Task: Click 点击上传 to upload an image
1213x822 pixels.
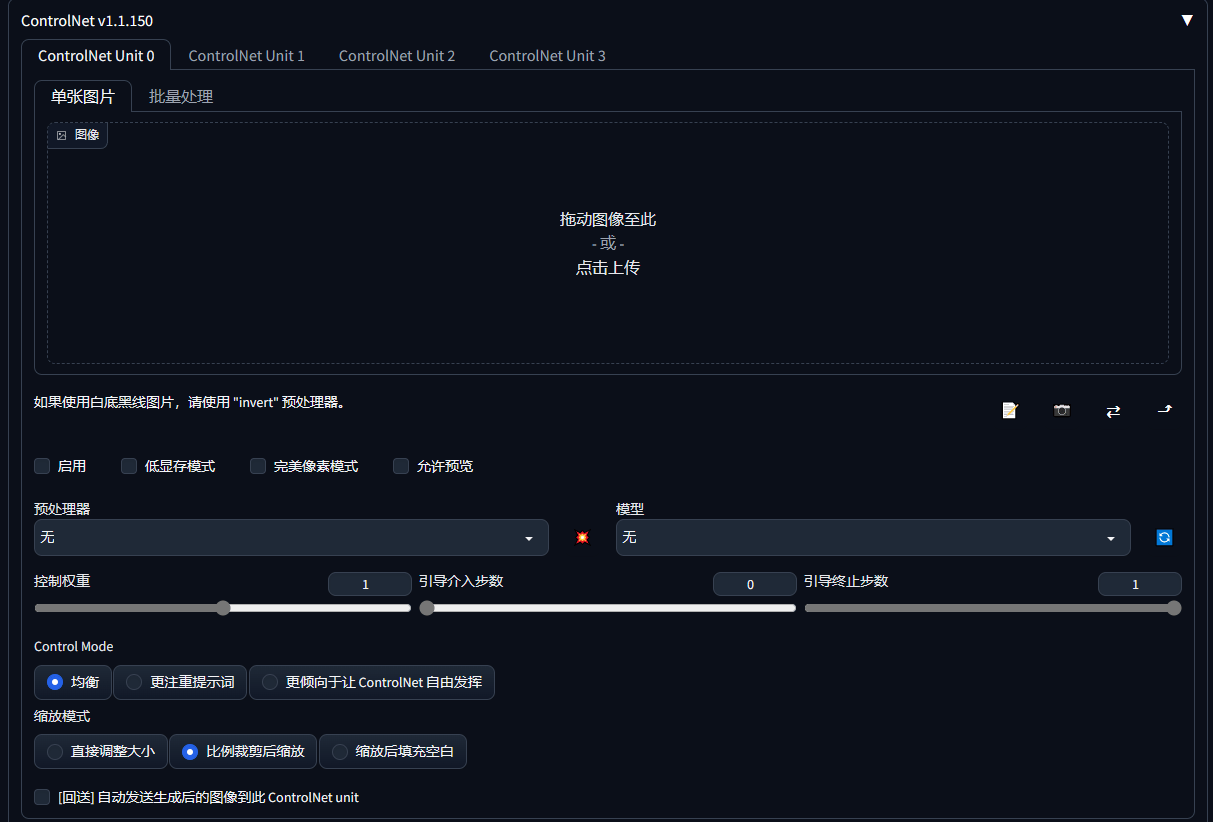Action: pyautogui.click(x=608, y=268)
